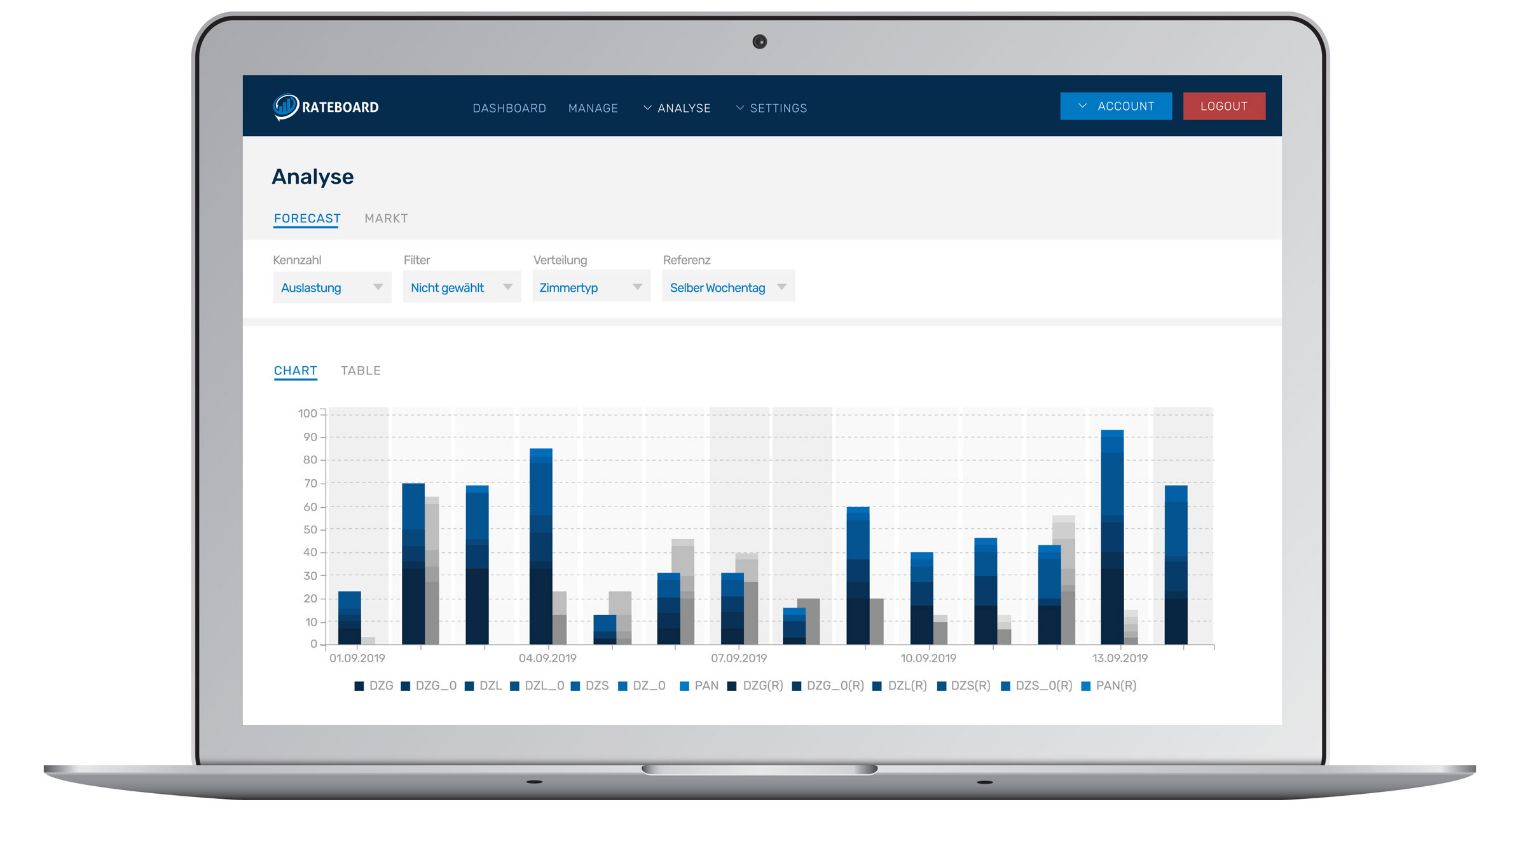
Task: Toggle the DZL(R) legend marker
Action: coord(877,686)
